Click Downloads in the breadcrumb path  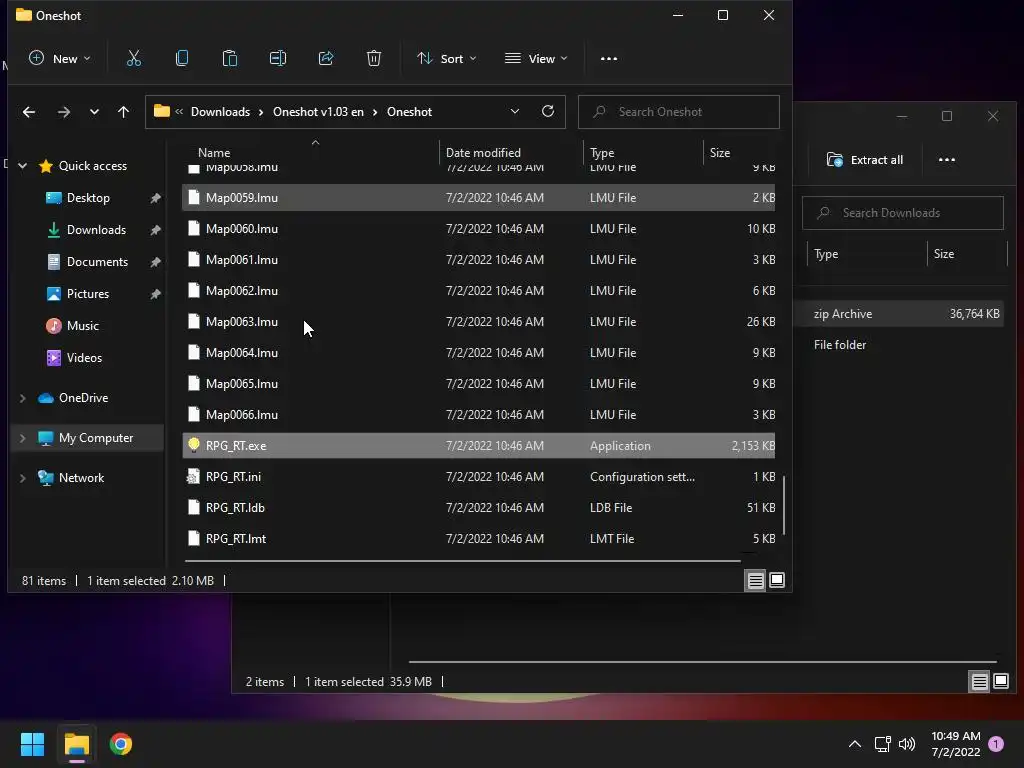pos(220,112)
